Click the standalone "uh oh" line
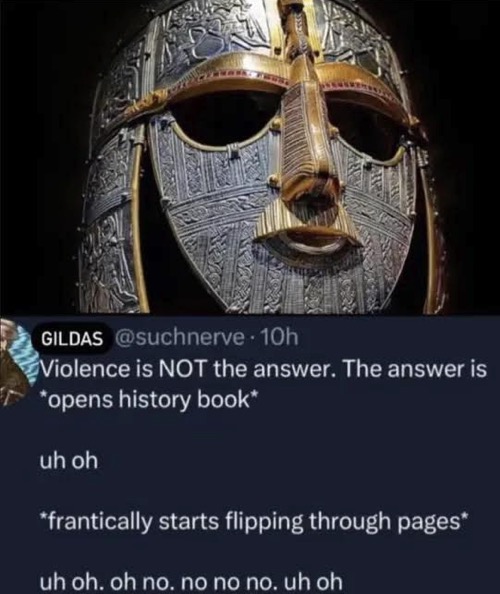The image size is (500, 594). click(69, 461)
